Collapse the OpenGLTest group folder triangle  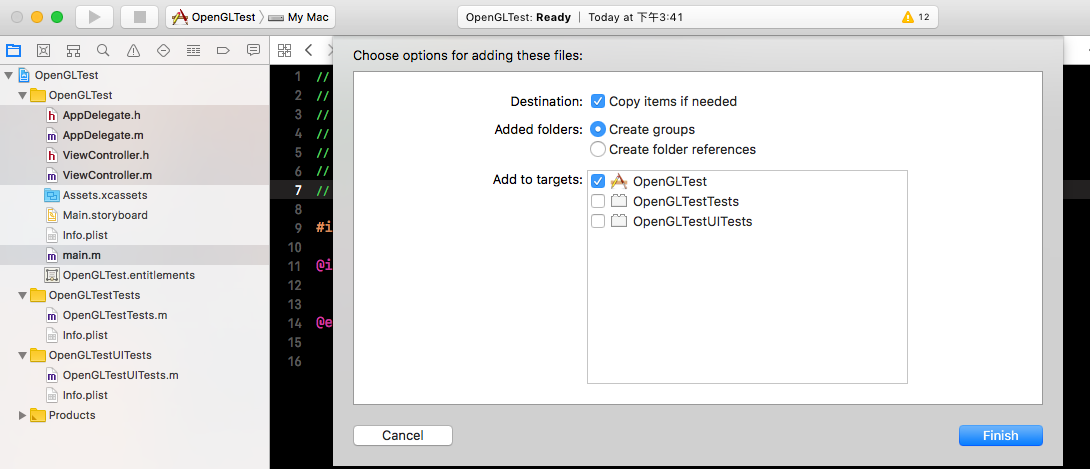click(22, 95)
